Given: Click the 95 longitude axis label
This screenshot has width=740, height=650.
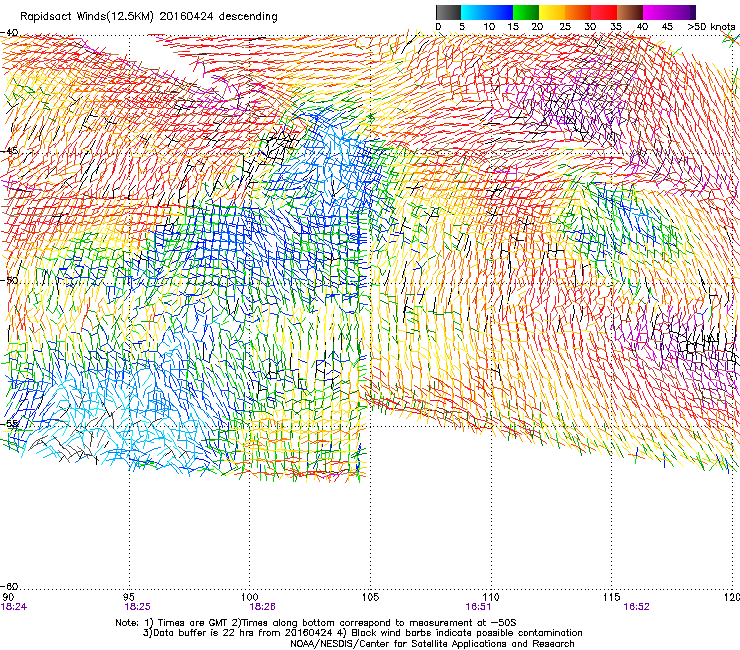Looking at the screenshot, I should pyautogui.click(x=129, y=597).
